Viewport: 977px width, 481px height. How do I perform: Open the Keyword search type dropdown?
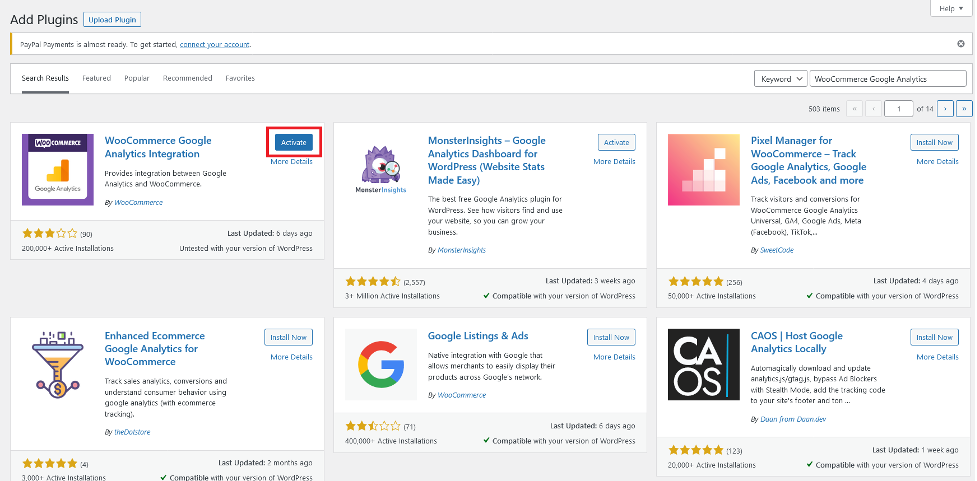(x=780, y=79)
